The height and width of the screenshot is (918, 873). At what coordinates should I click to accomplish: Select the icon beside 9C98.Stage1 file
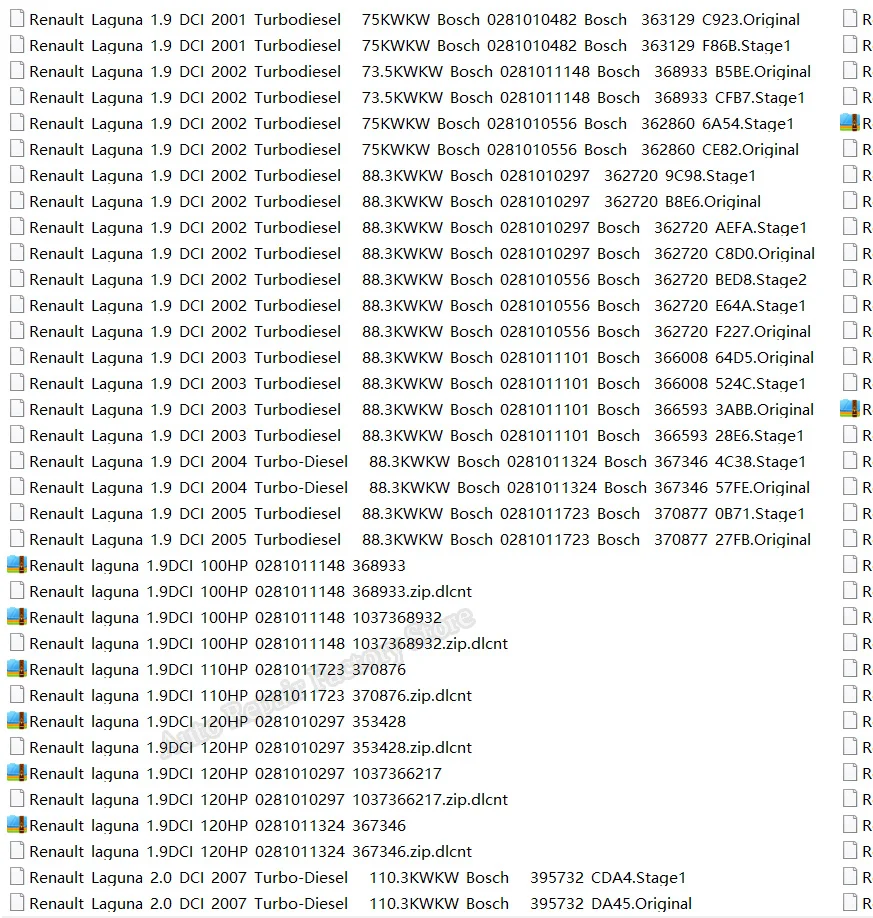point(17,175)
